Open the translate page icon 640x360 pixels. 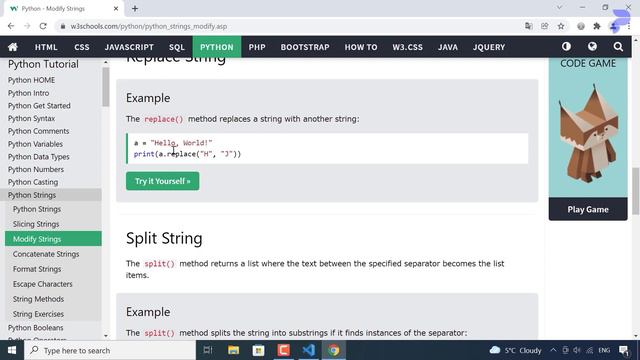529,26
